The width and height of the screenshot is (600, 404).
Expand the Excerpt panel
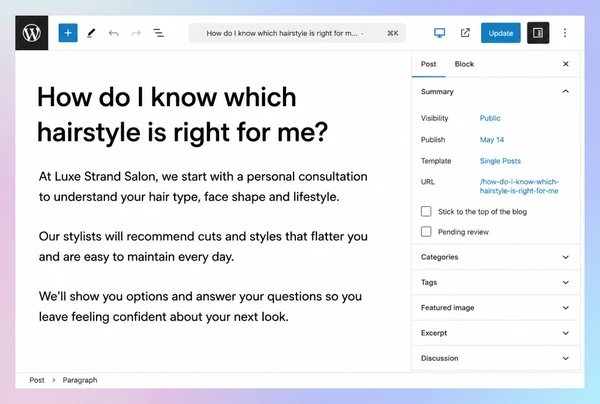pyautogui.click(x=496, y=333)
